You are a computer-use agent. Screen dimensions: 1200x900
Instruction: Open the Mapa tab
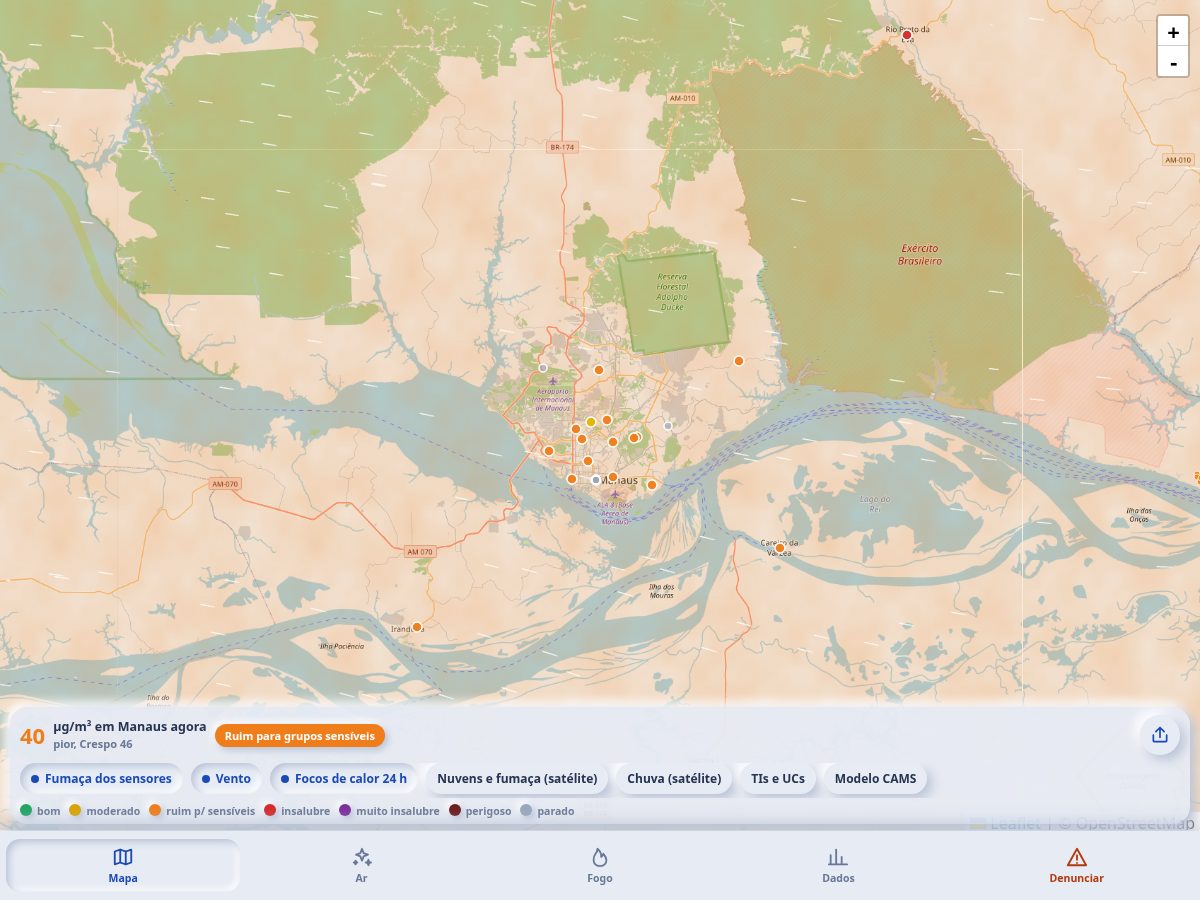(123, 865)
